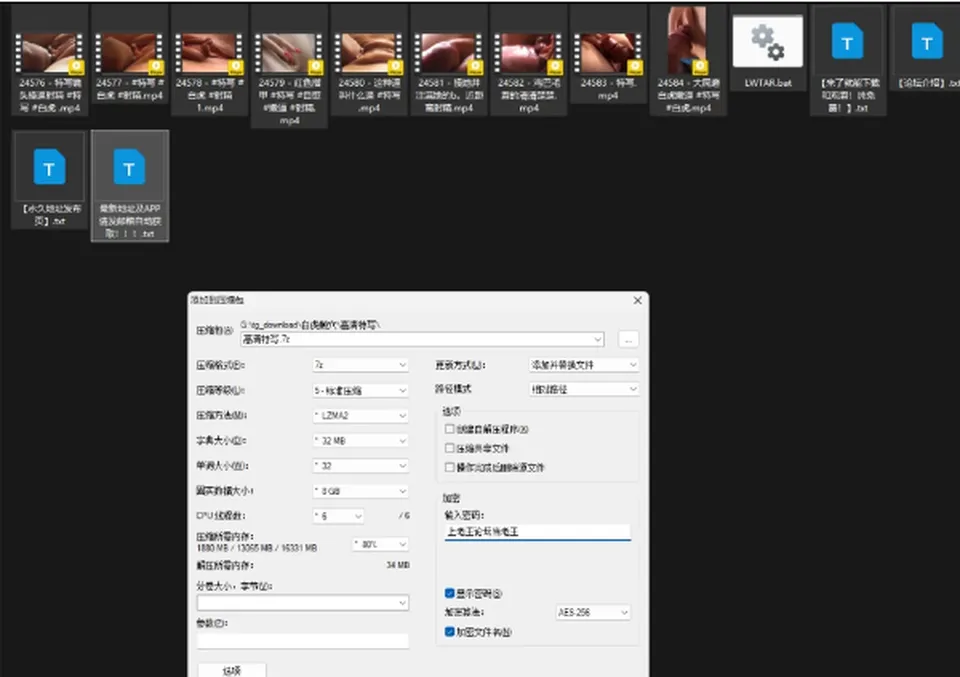
Task: Open the word size dropdown showing 32
Action: pyautogui.click(x=360, y=466)
